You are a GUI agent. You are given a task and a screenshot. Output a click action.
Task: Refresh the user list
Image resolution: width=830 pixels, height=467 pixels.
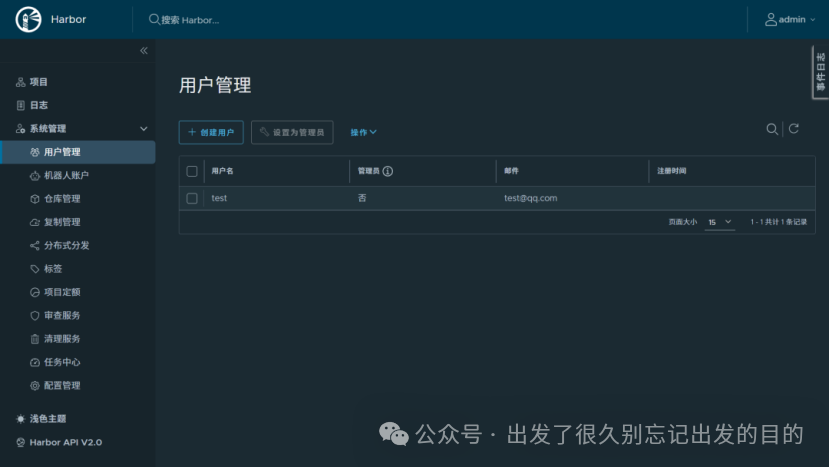tap(793, 129)
